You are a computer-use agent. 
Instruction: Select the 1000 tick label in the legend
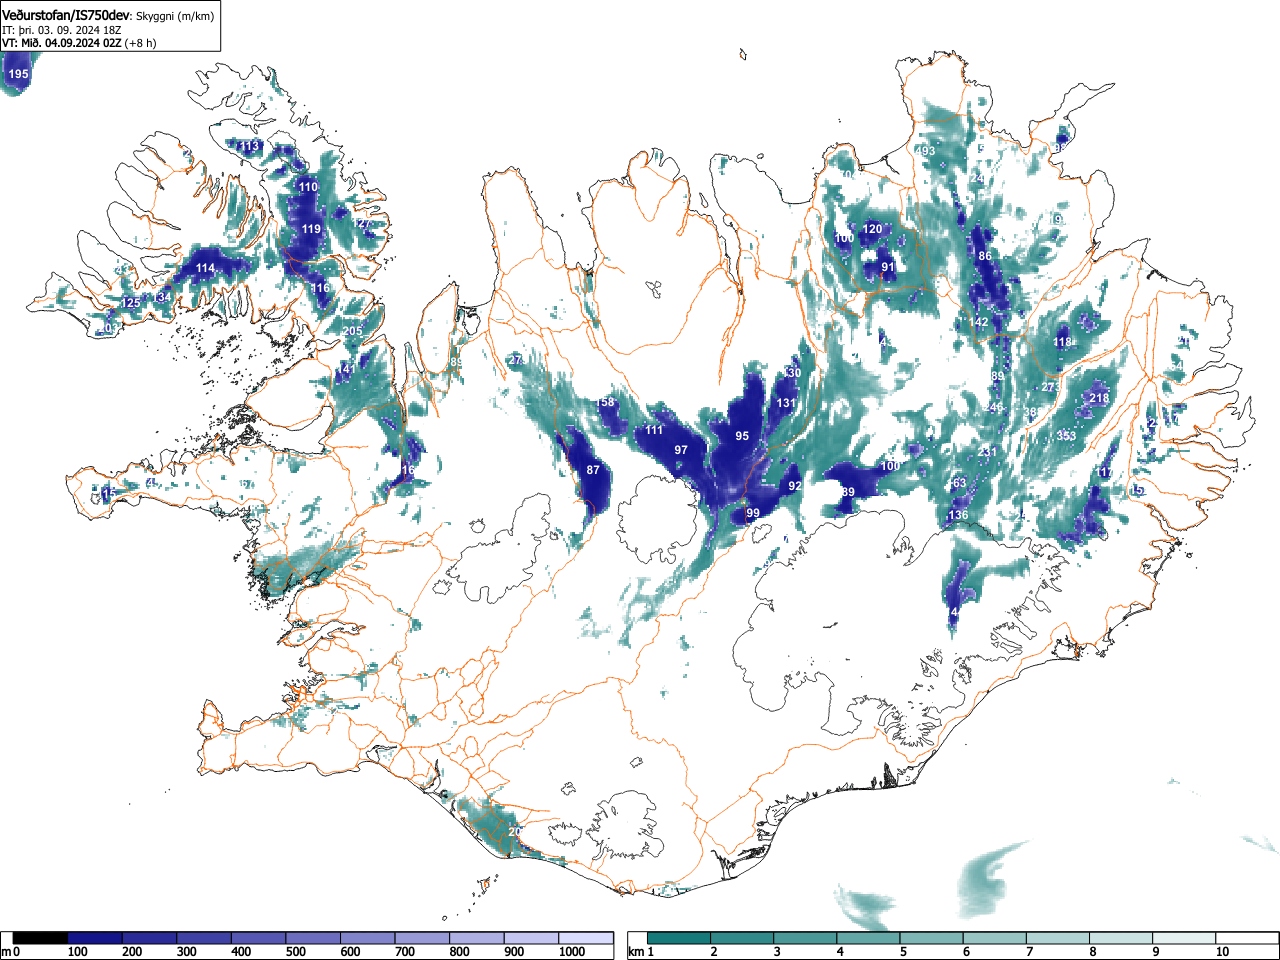point(573,952)
